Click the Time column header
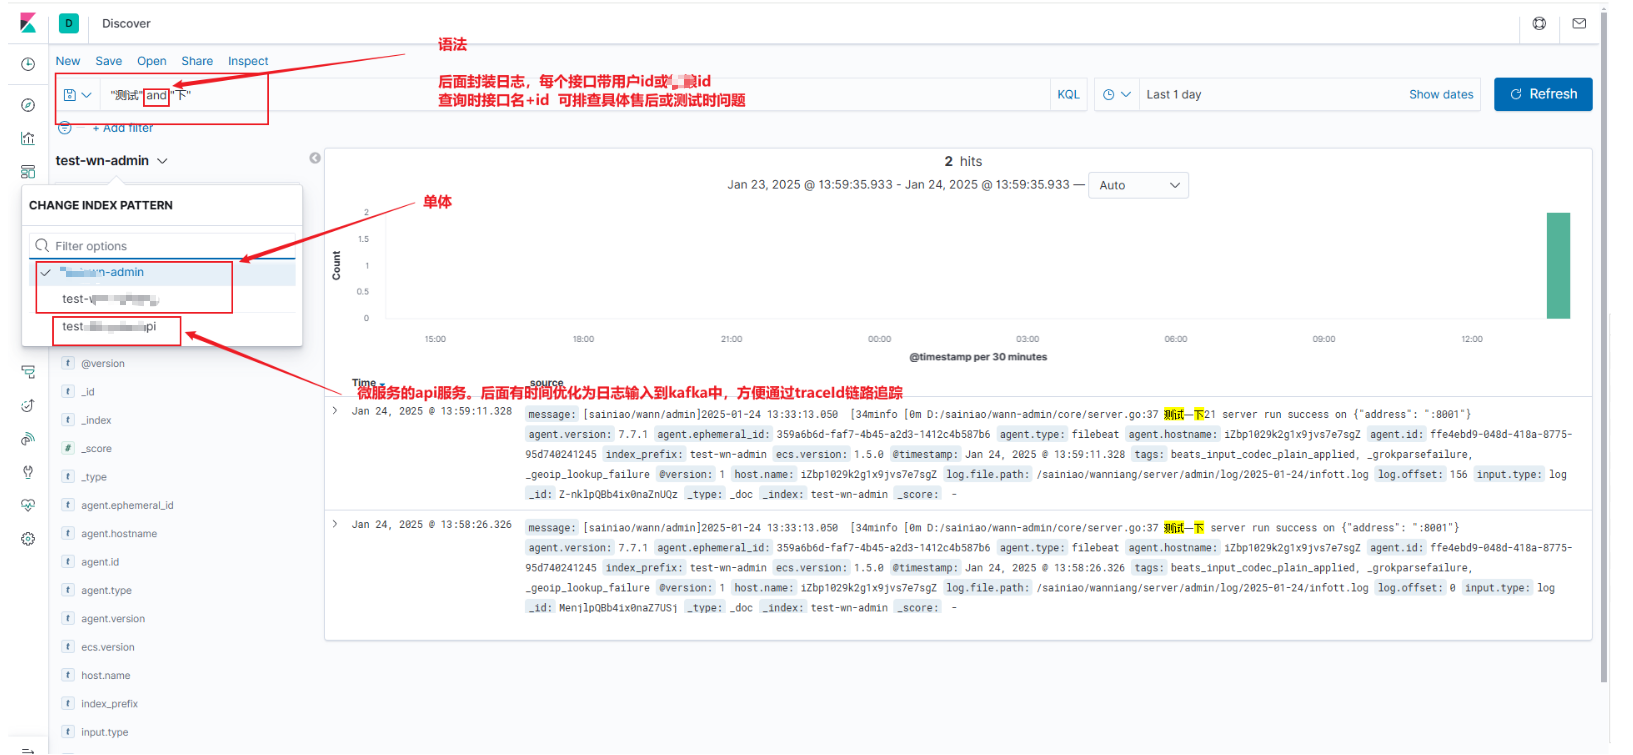The image size is (1633, 755). (364, 382)
